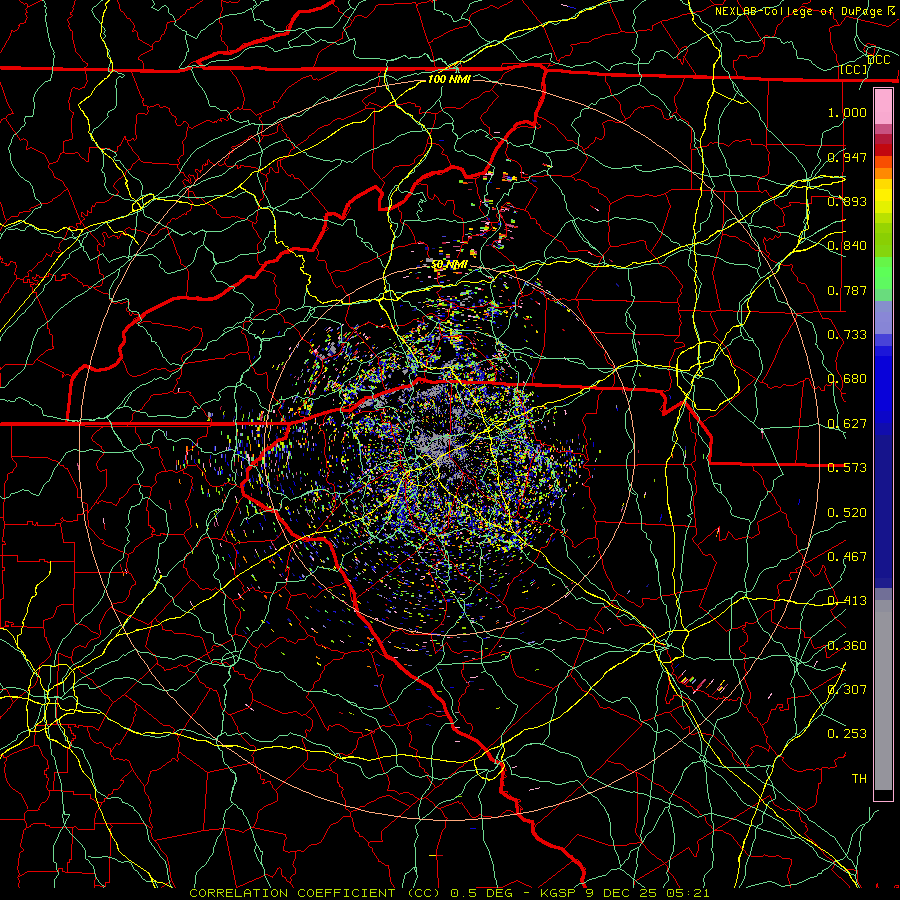Pick the gray segment of the color bar
Screen dimensions: 900x900
pyautogui.click(x=883, y=695)
